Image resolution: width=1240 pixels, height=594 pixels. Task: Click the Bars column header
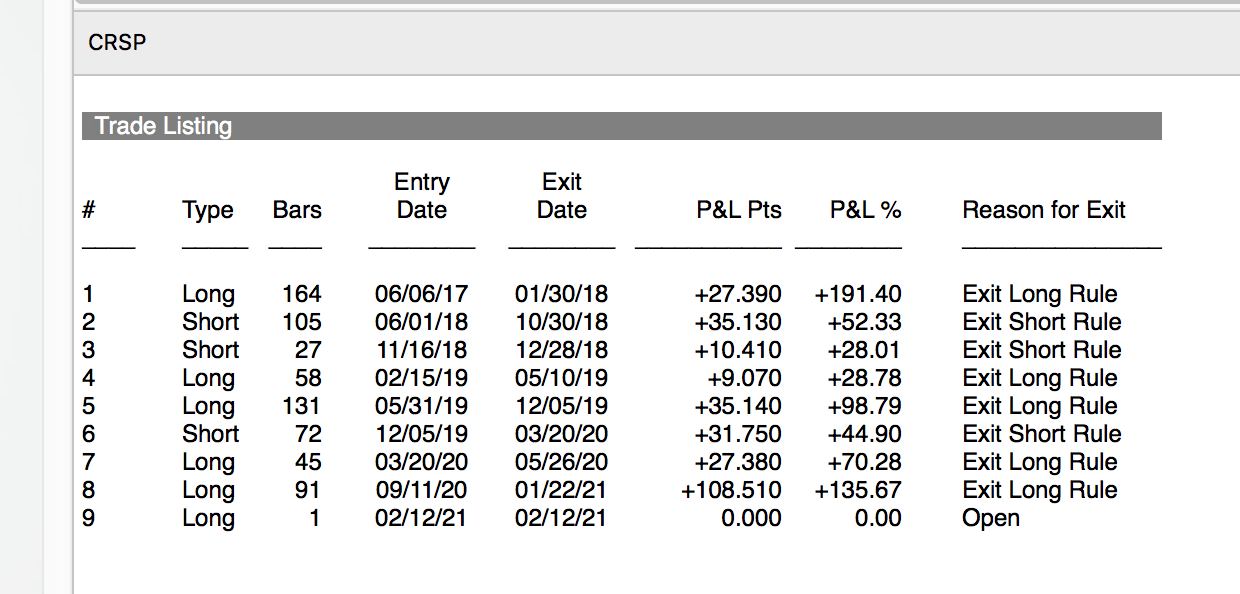(x=297, y=210)
